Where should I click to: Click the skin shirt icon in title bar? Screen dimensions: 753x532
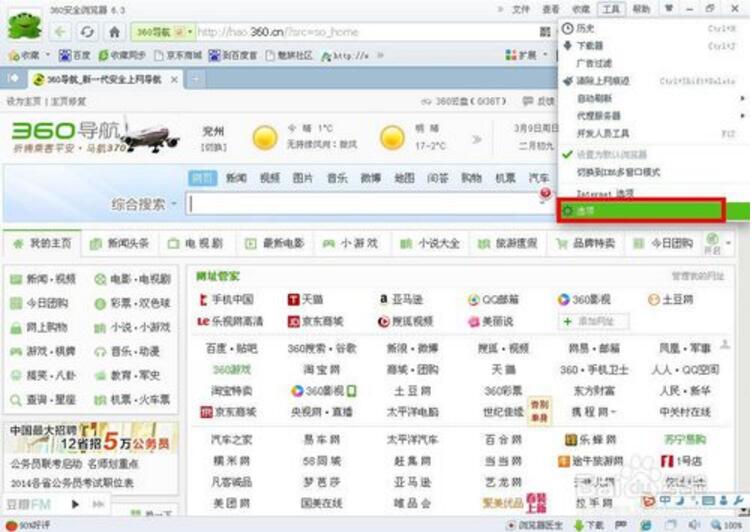[x=668, y=8]
